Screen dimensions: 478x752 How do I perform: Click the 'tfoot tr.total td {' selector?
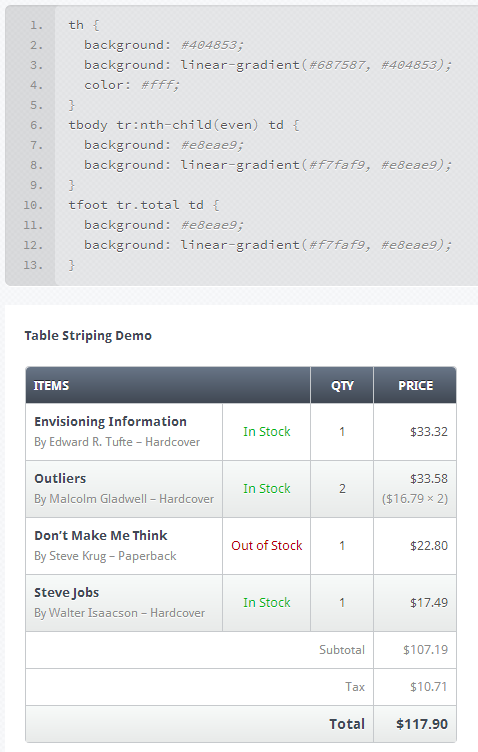[144, 205]
